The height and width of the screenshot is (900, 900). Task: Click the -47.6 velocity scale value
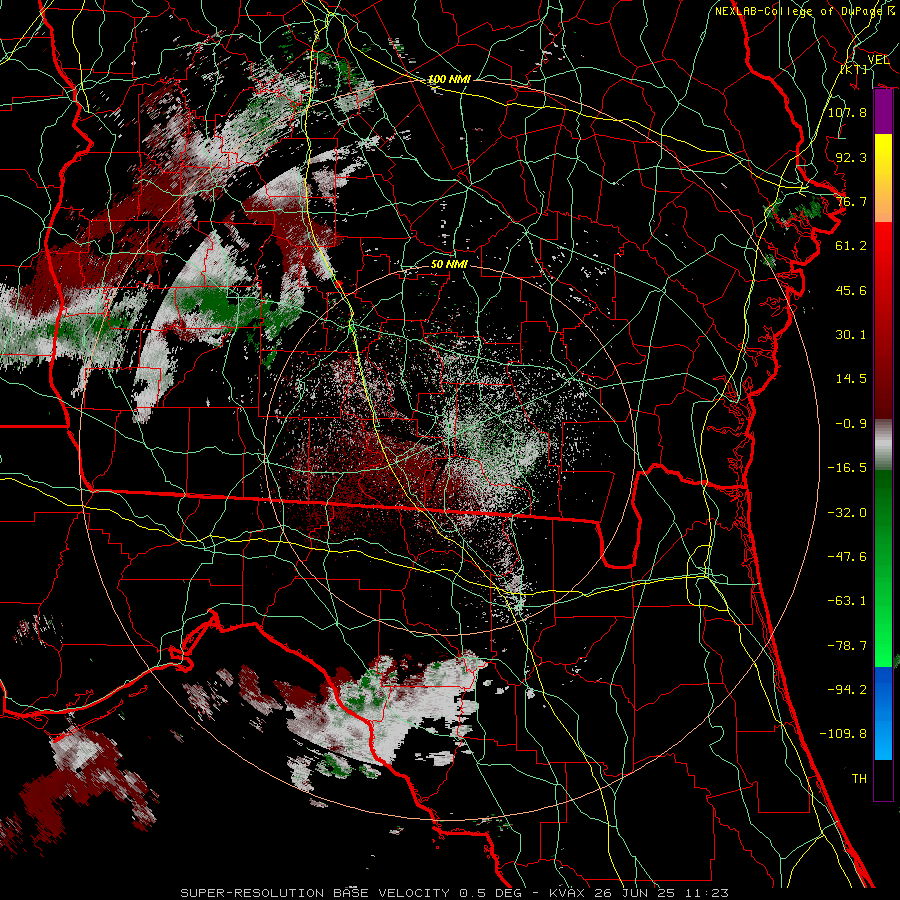point(847,557)
